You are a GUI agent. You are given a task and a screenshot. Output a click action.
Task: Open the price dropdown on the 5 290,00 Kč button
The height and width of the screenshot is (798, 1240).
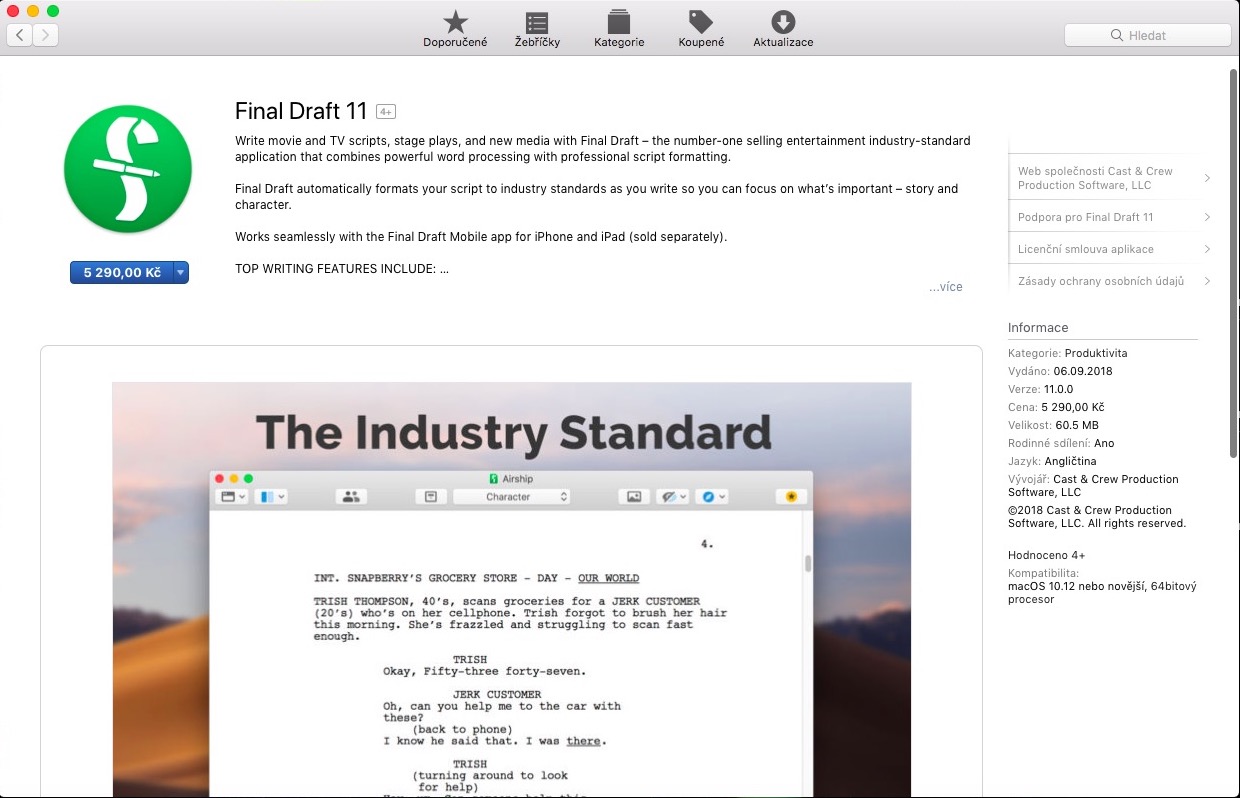(x=181, y=272)
